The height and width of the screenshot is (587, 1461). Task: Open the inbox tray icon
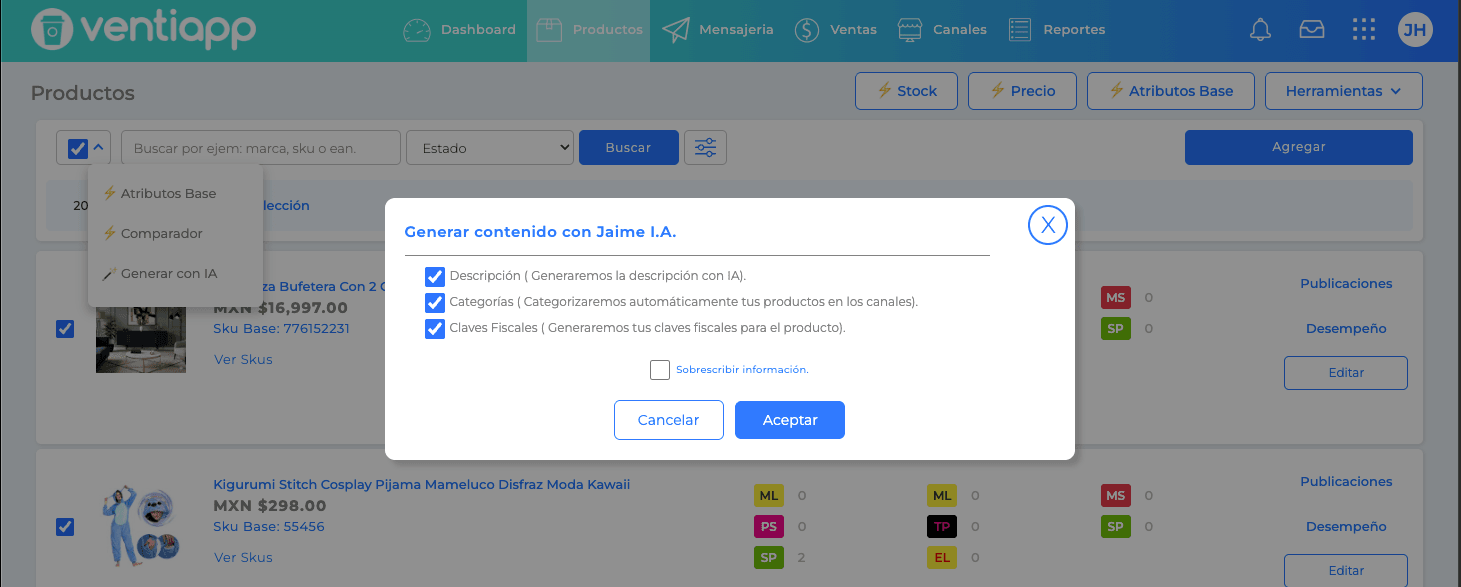click(x=1312, y=30)
